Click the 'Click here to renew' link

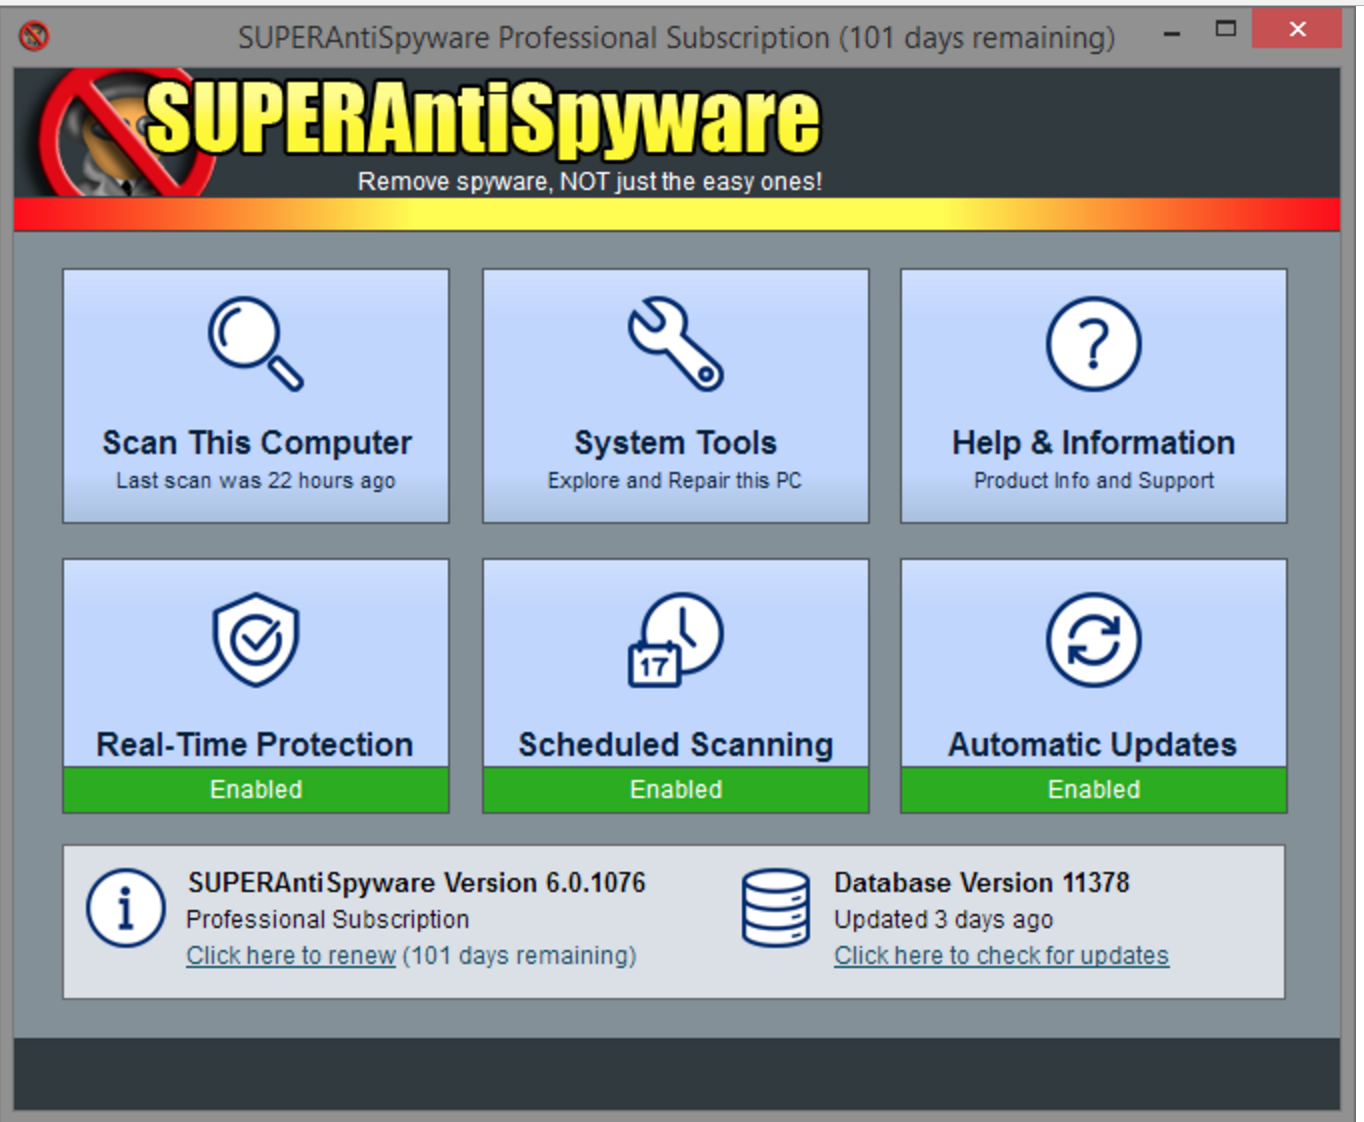pos(291,955)
